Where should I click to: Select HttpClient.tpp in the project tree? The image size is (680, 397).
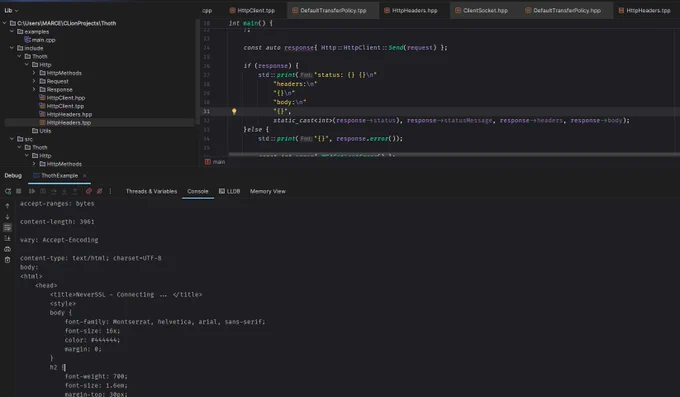point(65,106)
